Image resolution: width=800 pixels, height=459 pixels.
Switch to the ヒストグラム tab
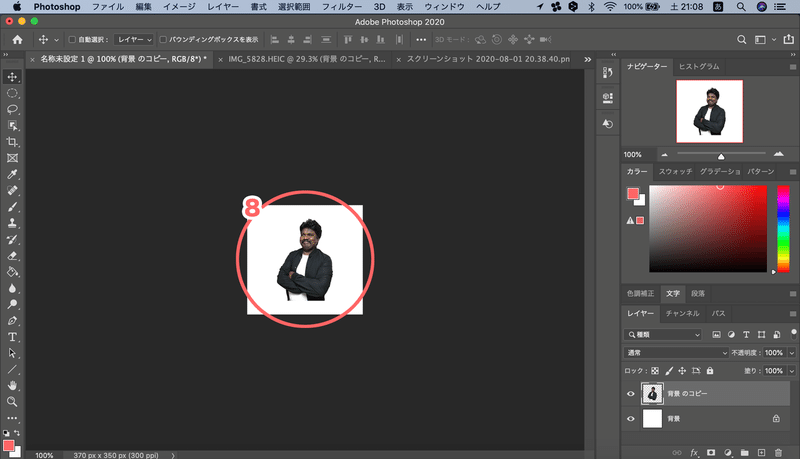698,66
